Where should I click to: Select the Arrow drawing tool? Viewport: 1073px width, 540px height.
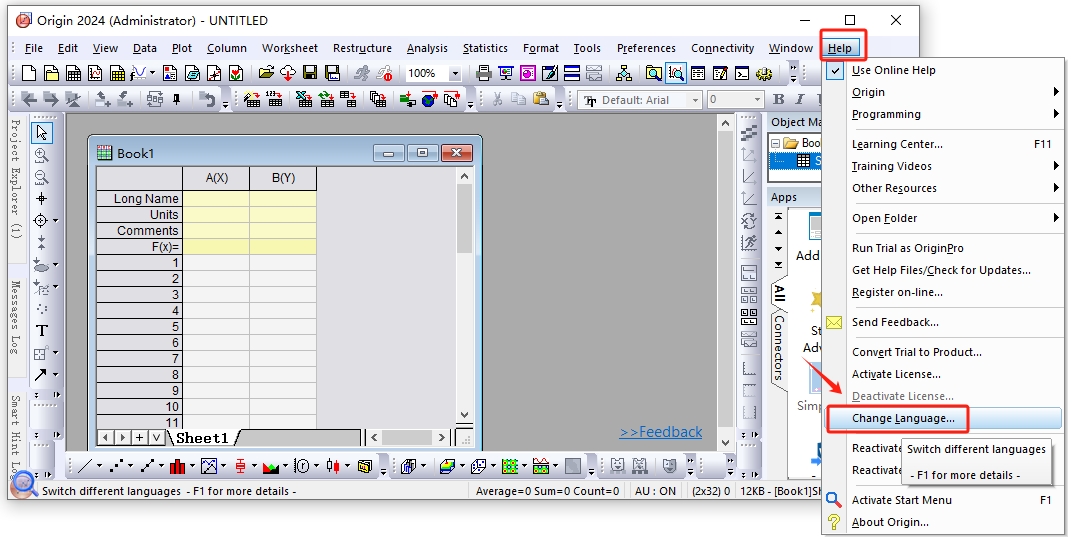(x=41, y=374)
